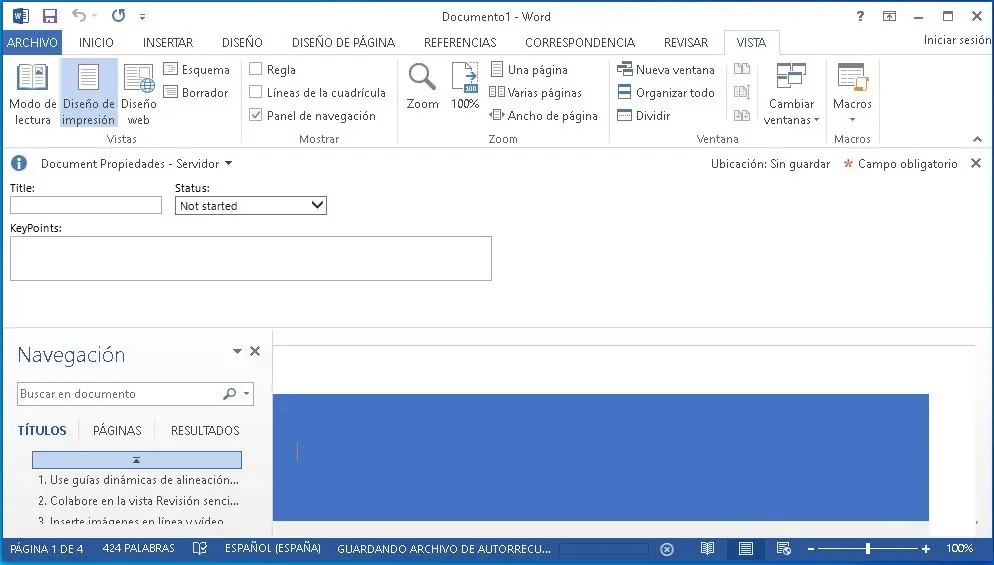Select Print Layout icon in status bar
This screenshot has height=565, width=994.
tap(746, 549)
